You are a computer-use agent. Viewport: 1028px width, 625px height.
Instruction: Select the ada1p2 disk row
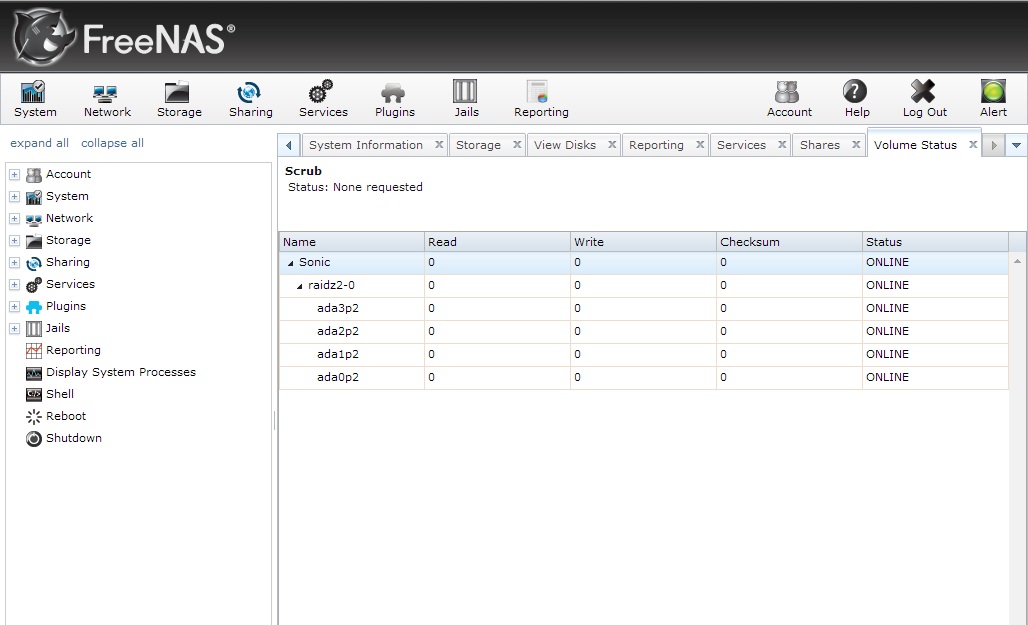644,355
